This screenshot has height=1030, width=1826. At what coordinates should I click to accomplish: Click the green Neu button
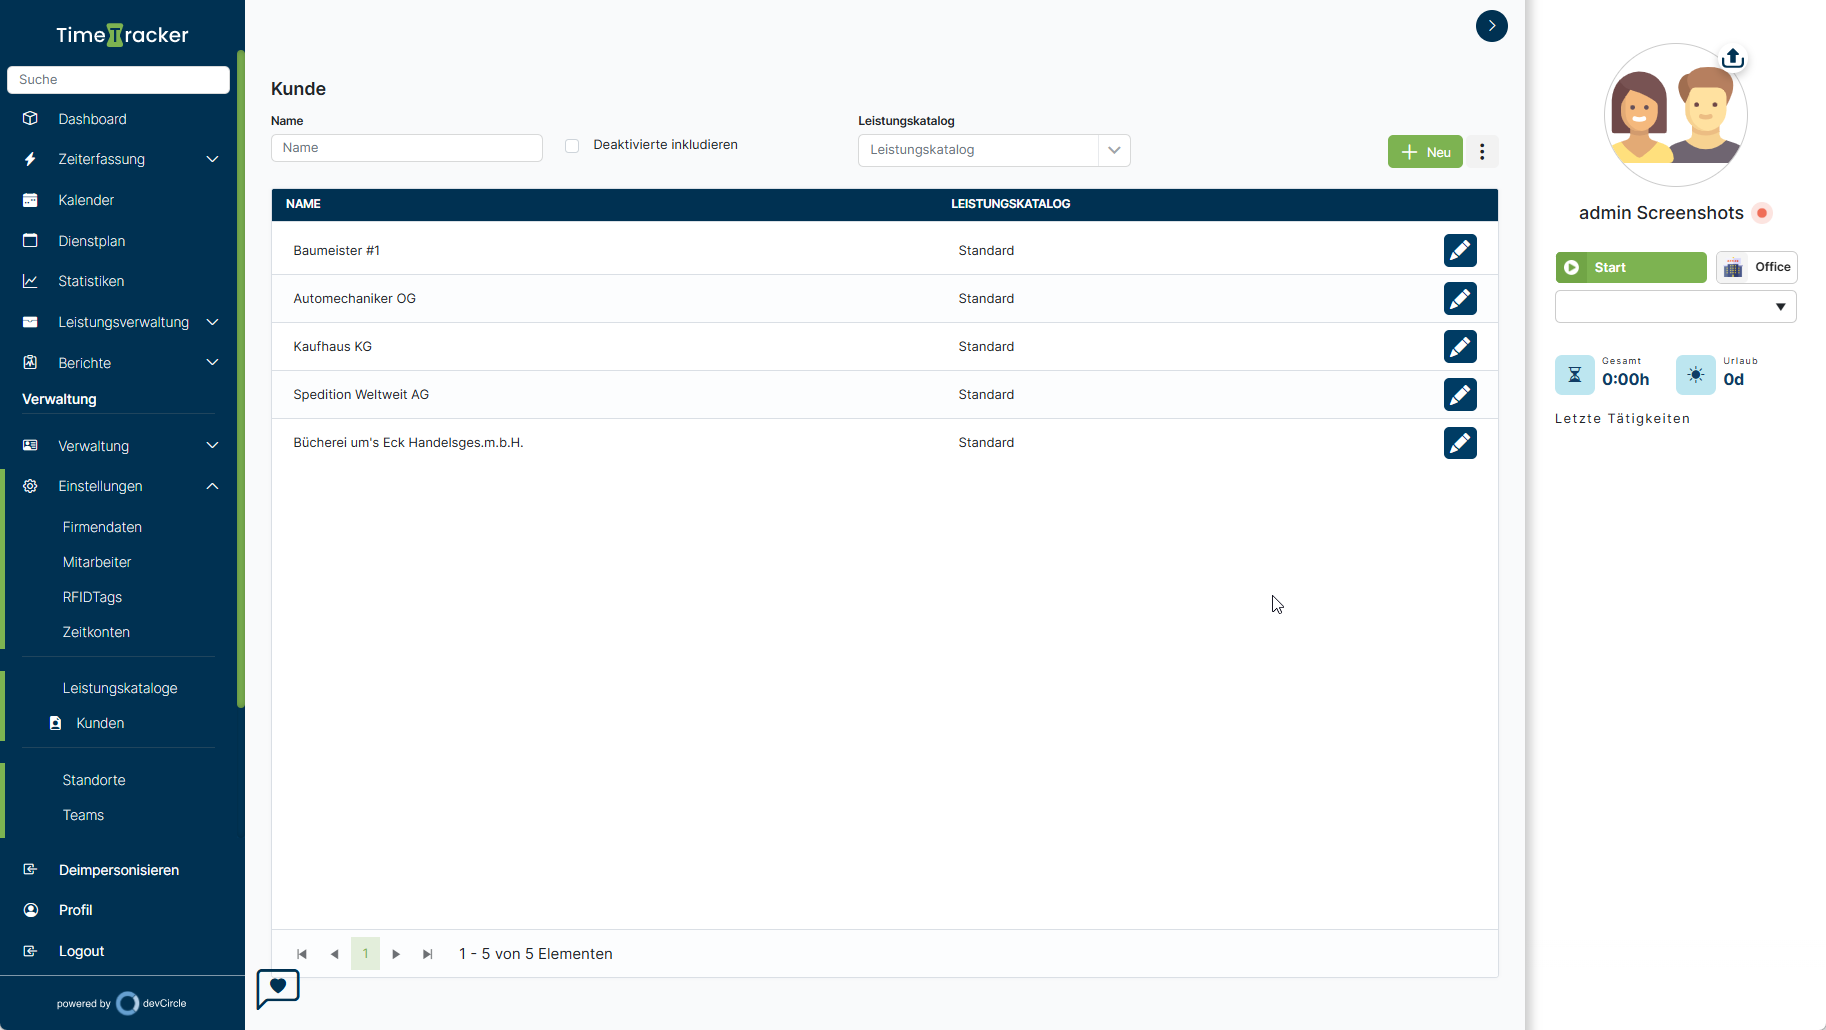click(1425, 152)
